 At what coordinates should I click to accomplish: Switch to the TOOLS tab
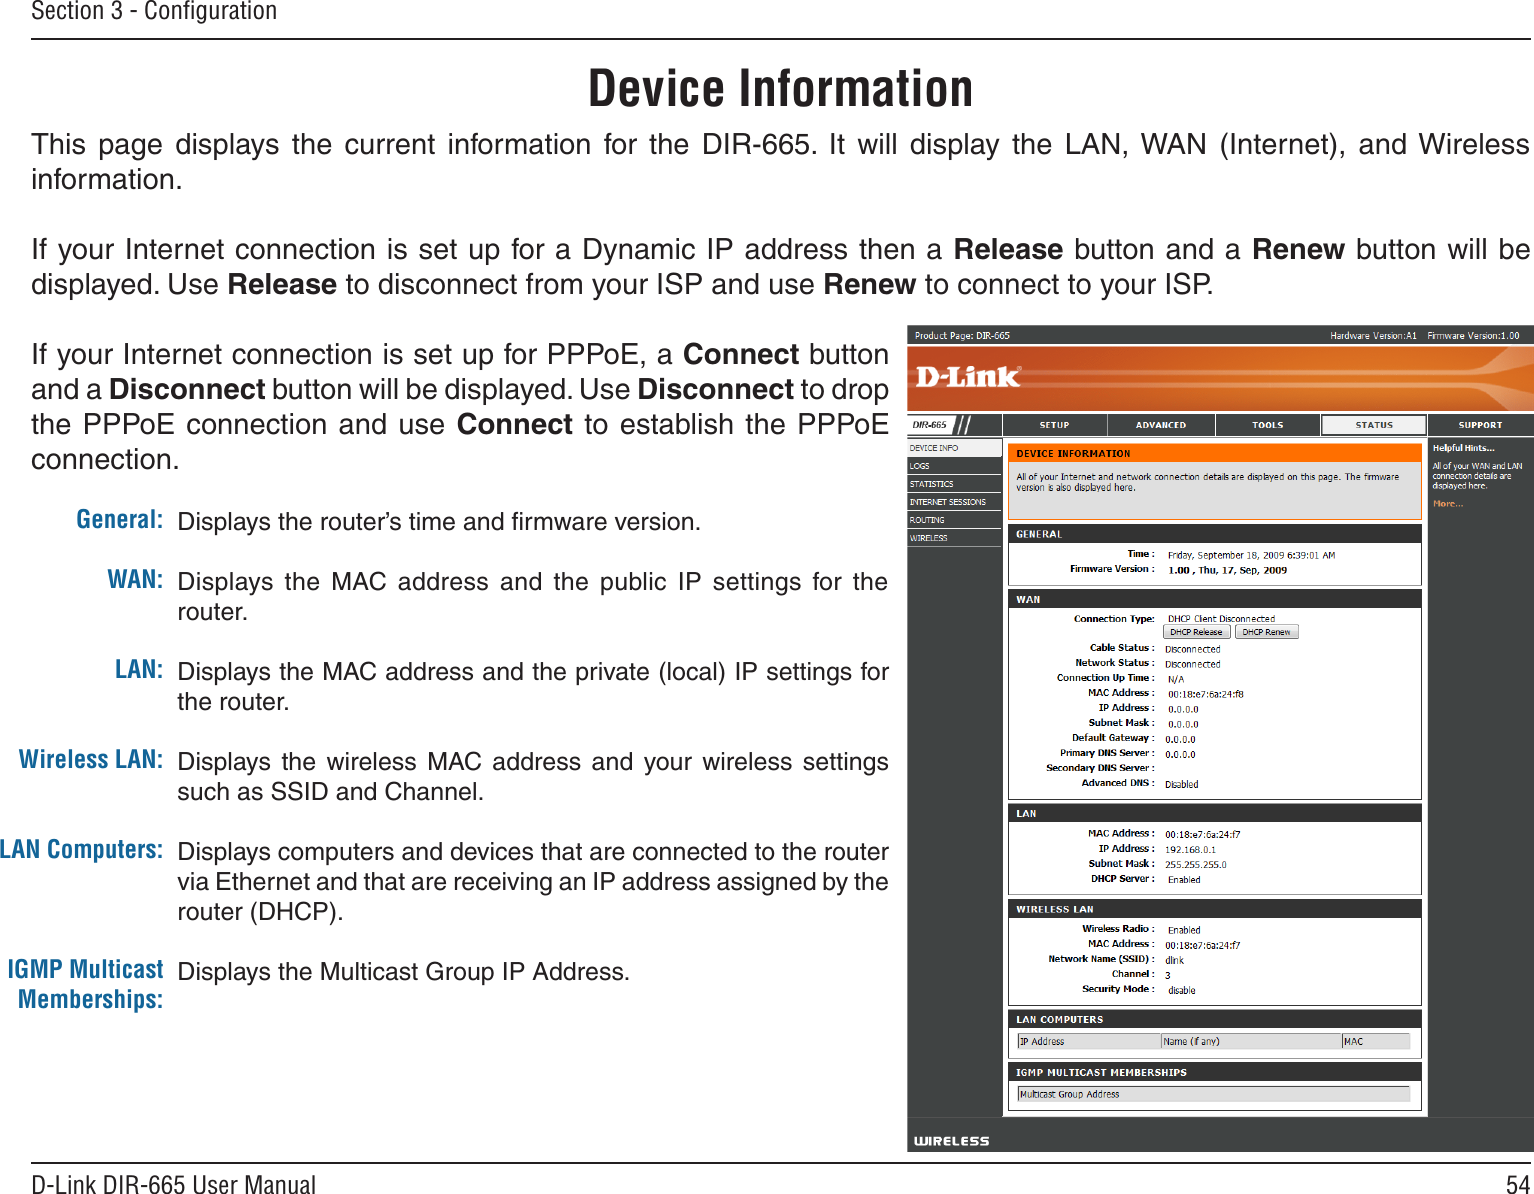coord(1267,425)
